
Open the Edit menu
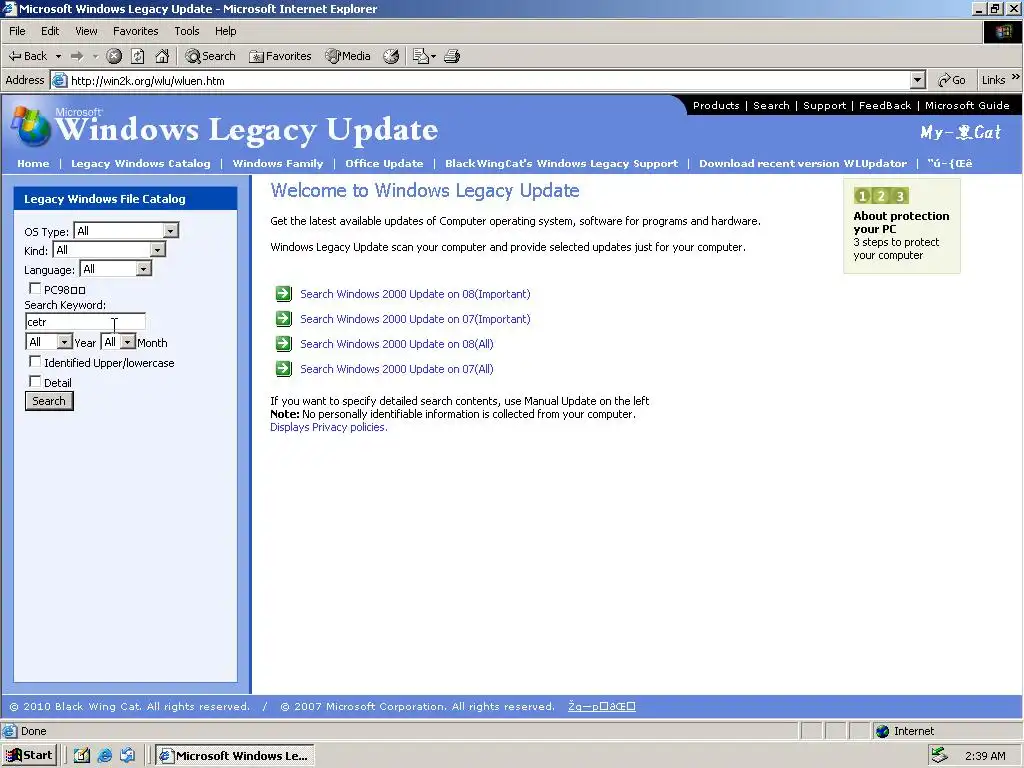pyautogui.click(x=50, y=31)
